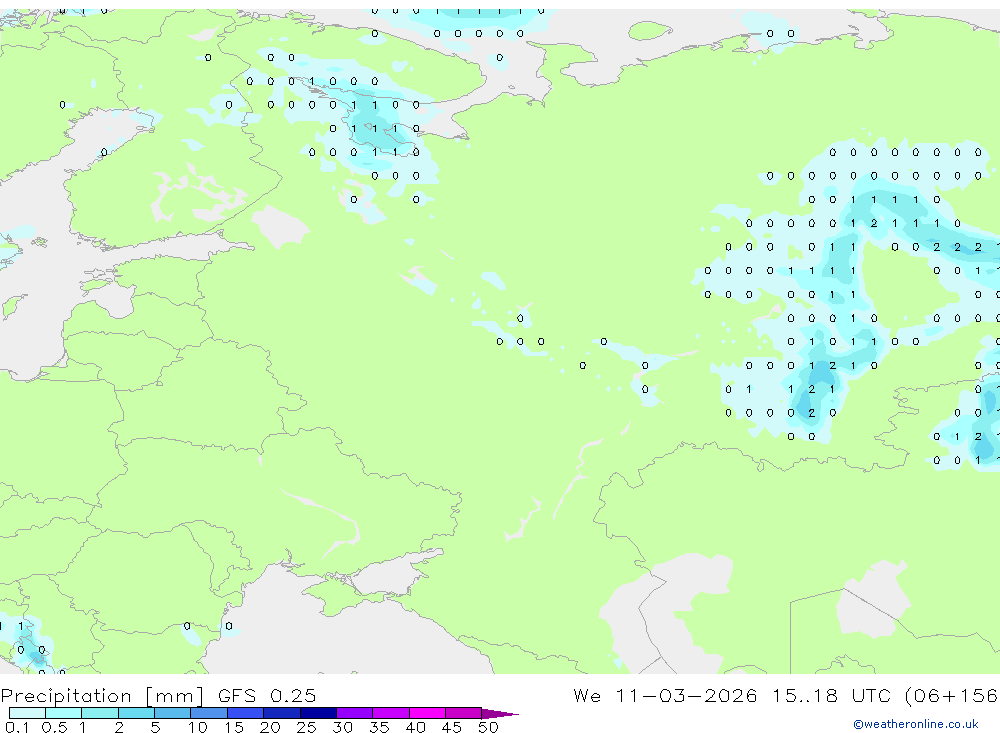Click the '(06+156' forecast run text

point(952,696)
